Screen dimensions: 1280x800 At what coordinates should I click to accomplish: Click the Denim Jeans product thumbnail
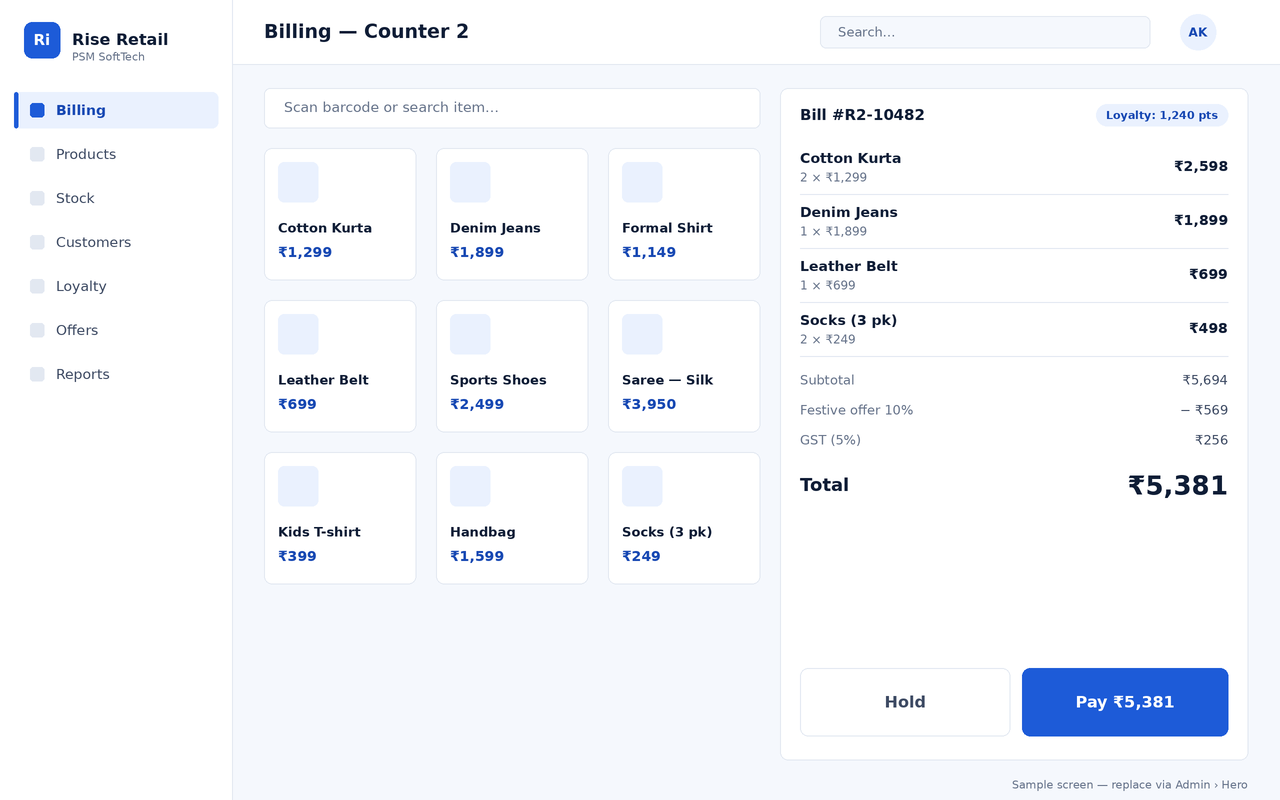470,182
